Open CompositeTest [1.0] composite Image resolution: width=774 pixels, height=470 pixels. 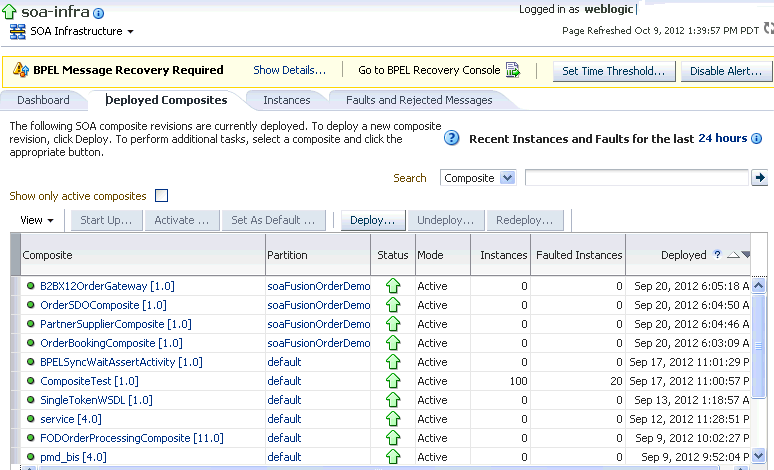(x=89, y=381)
